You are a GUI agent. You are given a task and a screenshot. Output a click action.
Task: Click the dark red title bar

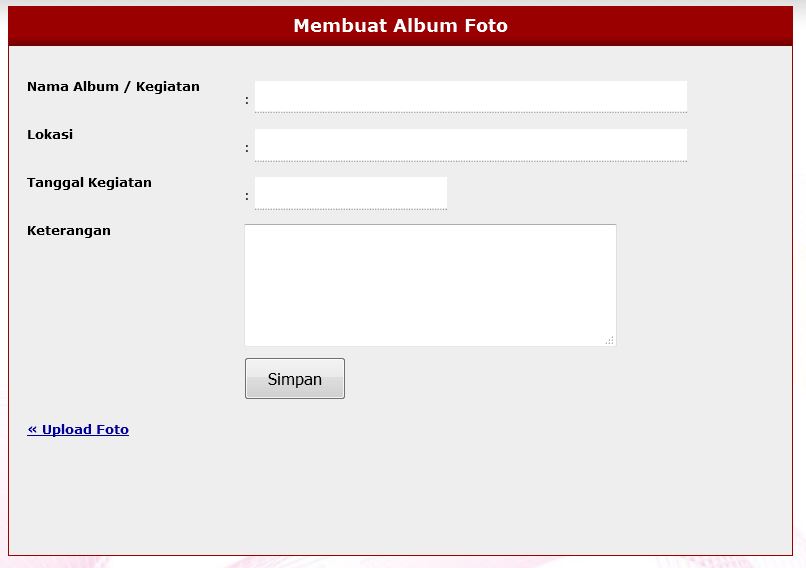point(150,26)
